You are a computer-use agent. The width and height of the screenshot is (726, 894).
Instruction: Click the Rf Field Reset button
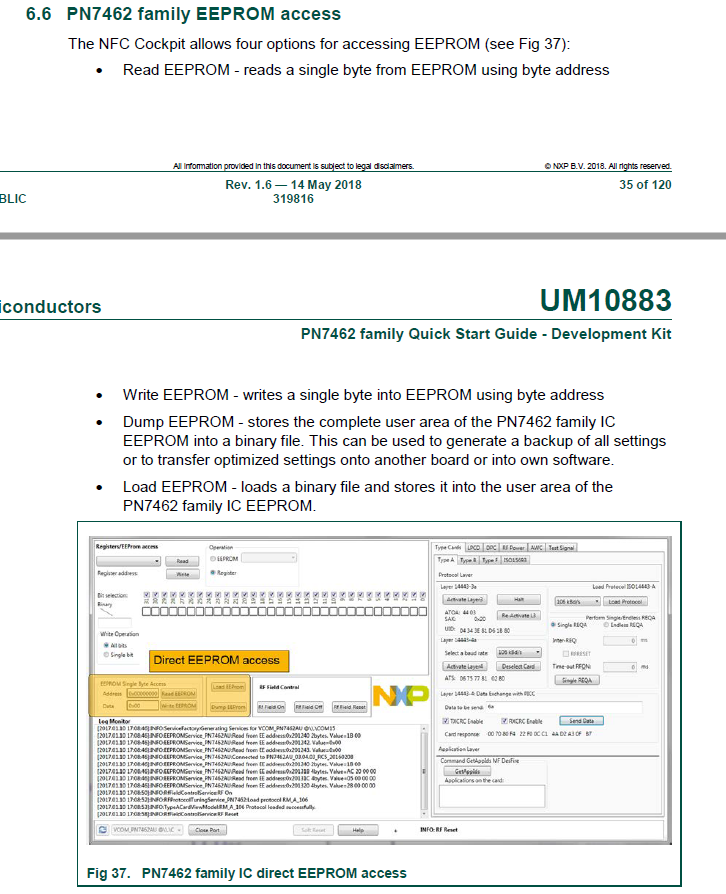[x=350, y=707]
